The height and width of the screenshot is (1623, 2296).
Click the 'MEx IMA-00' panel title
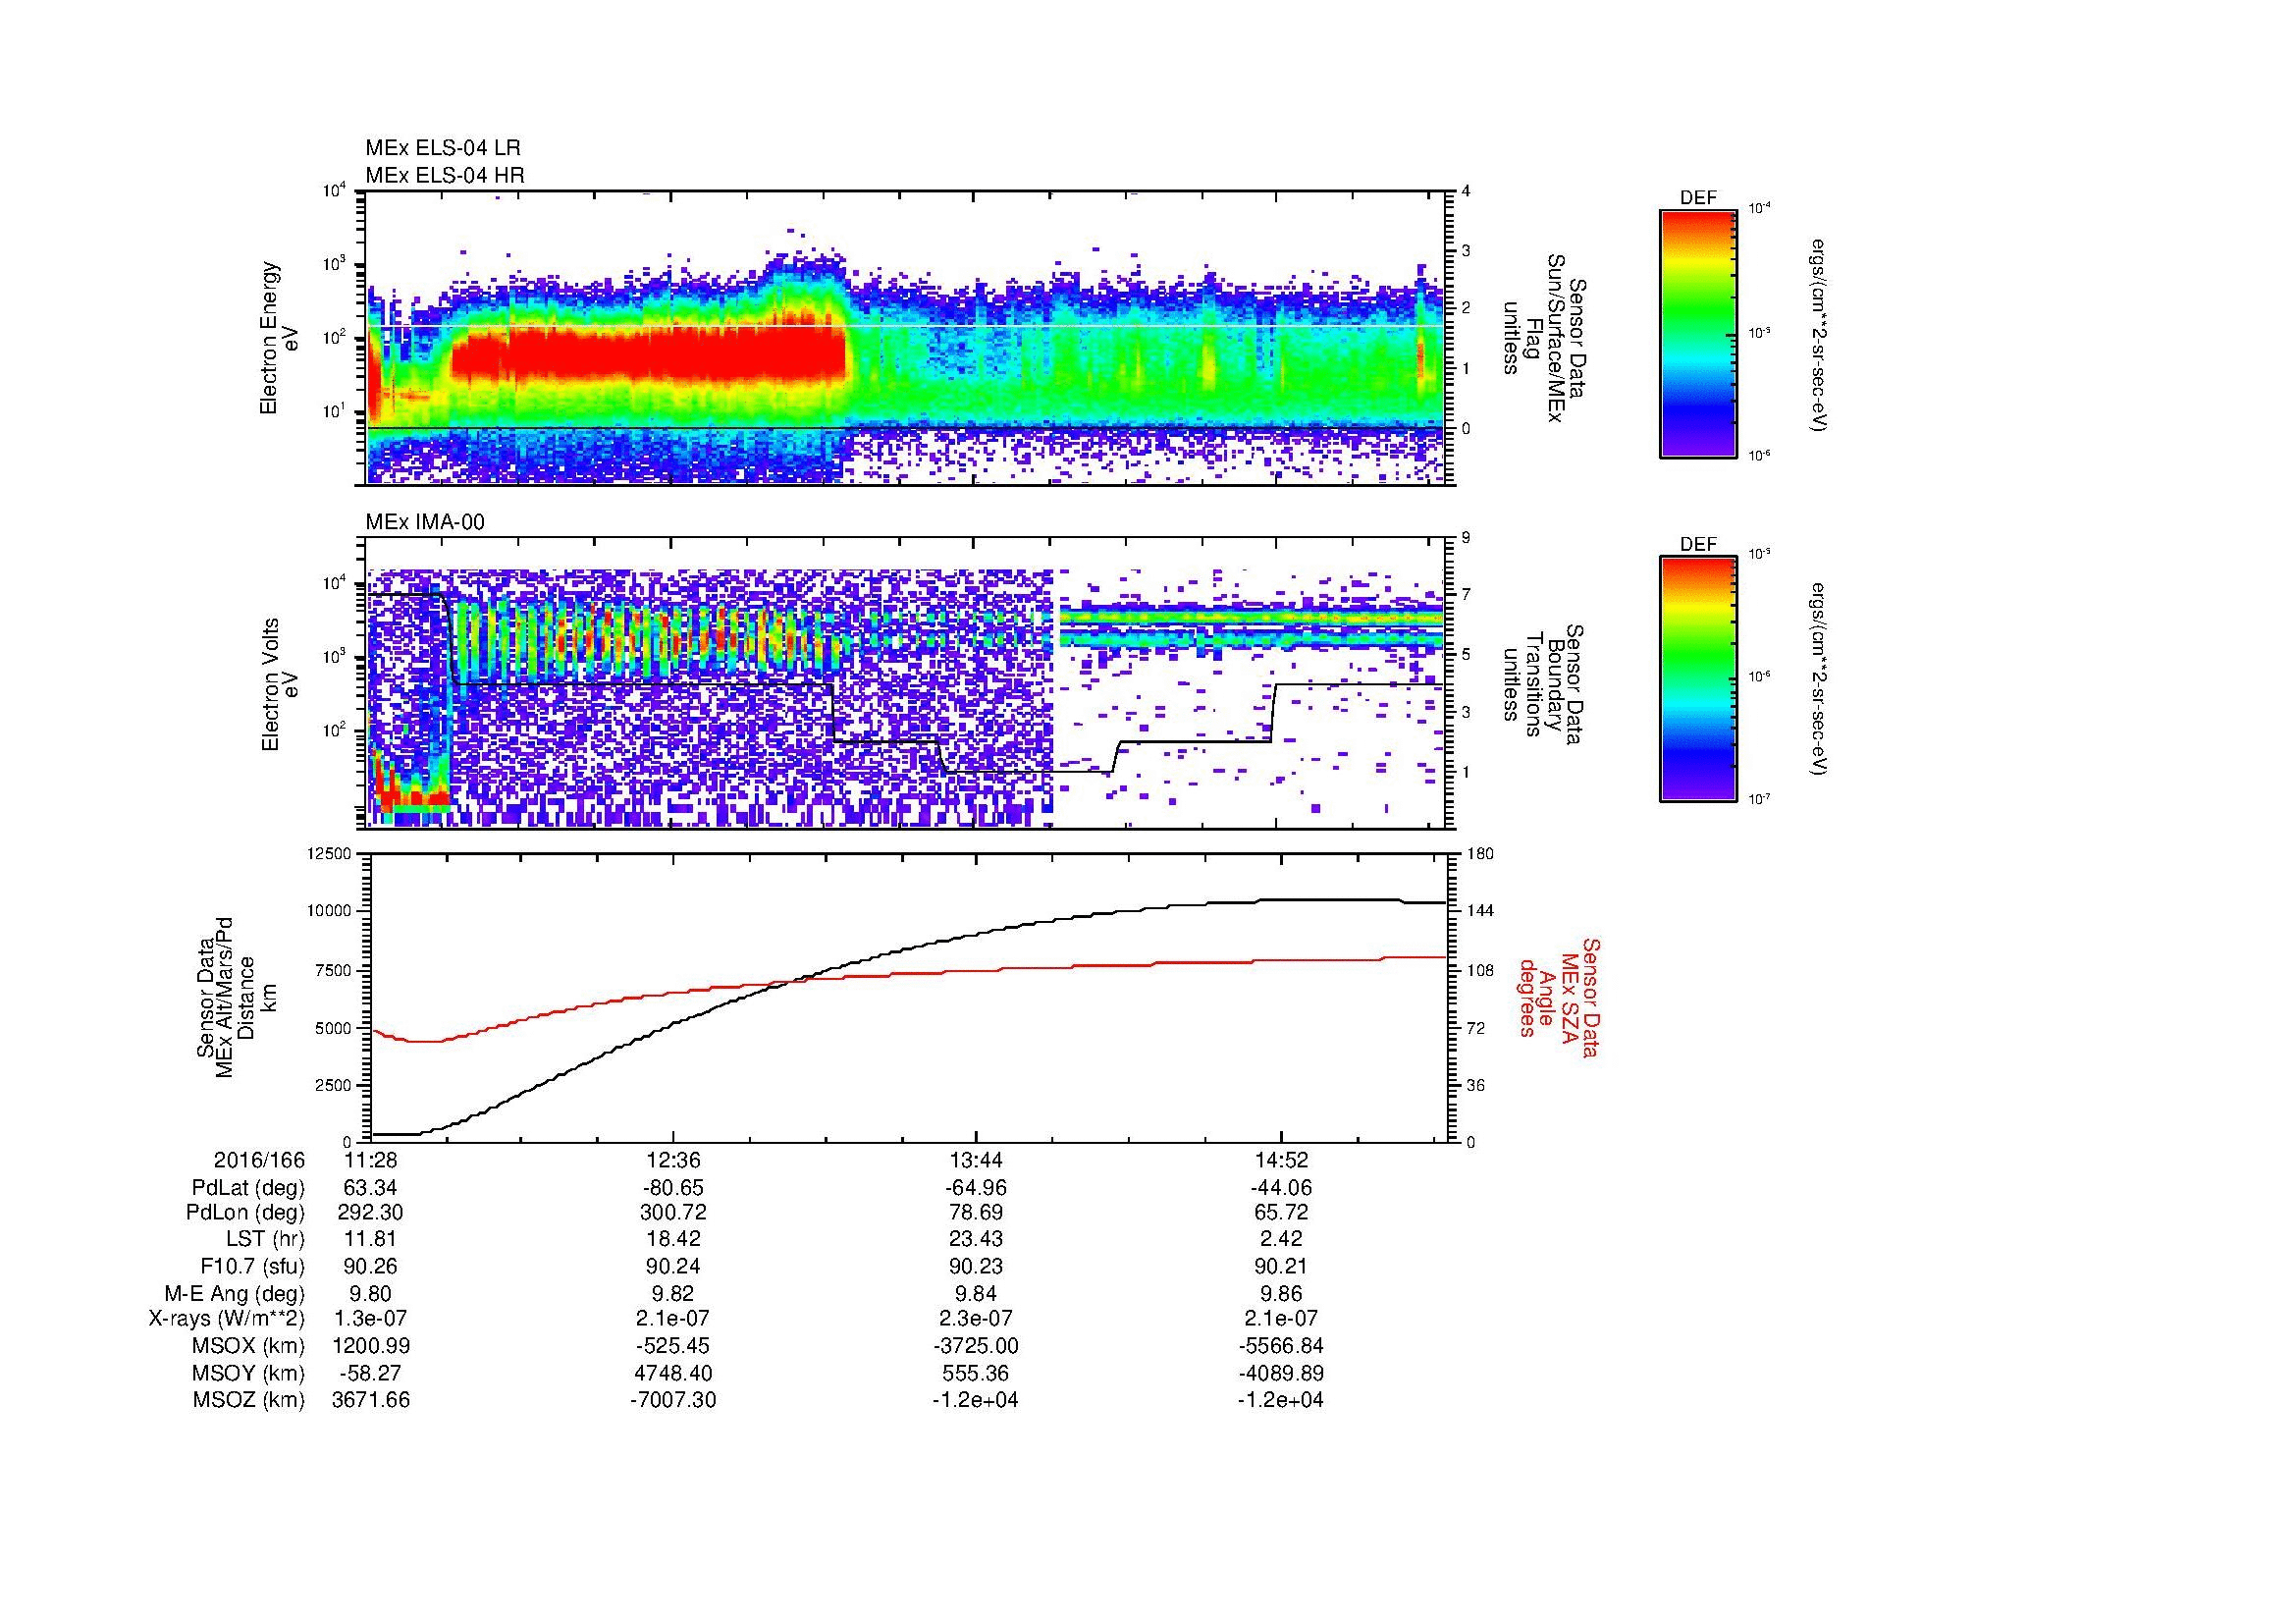coord(425,522)
